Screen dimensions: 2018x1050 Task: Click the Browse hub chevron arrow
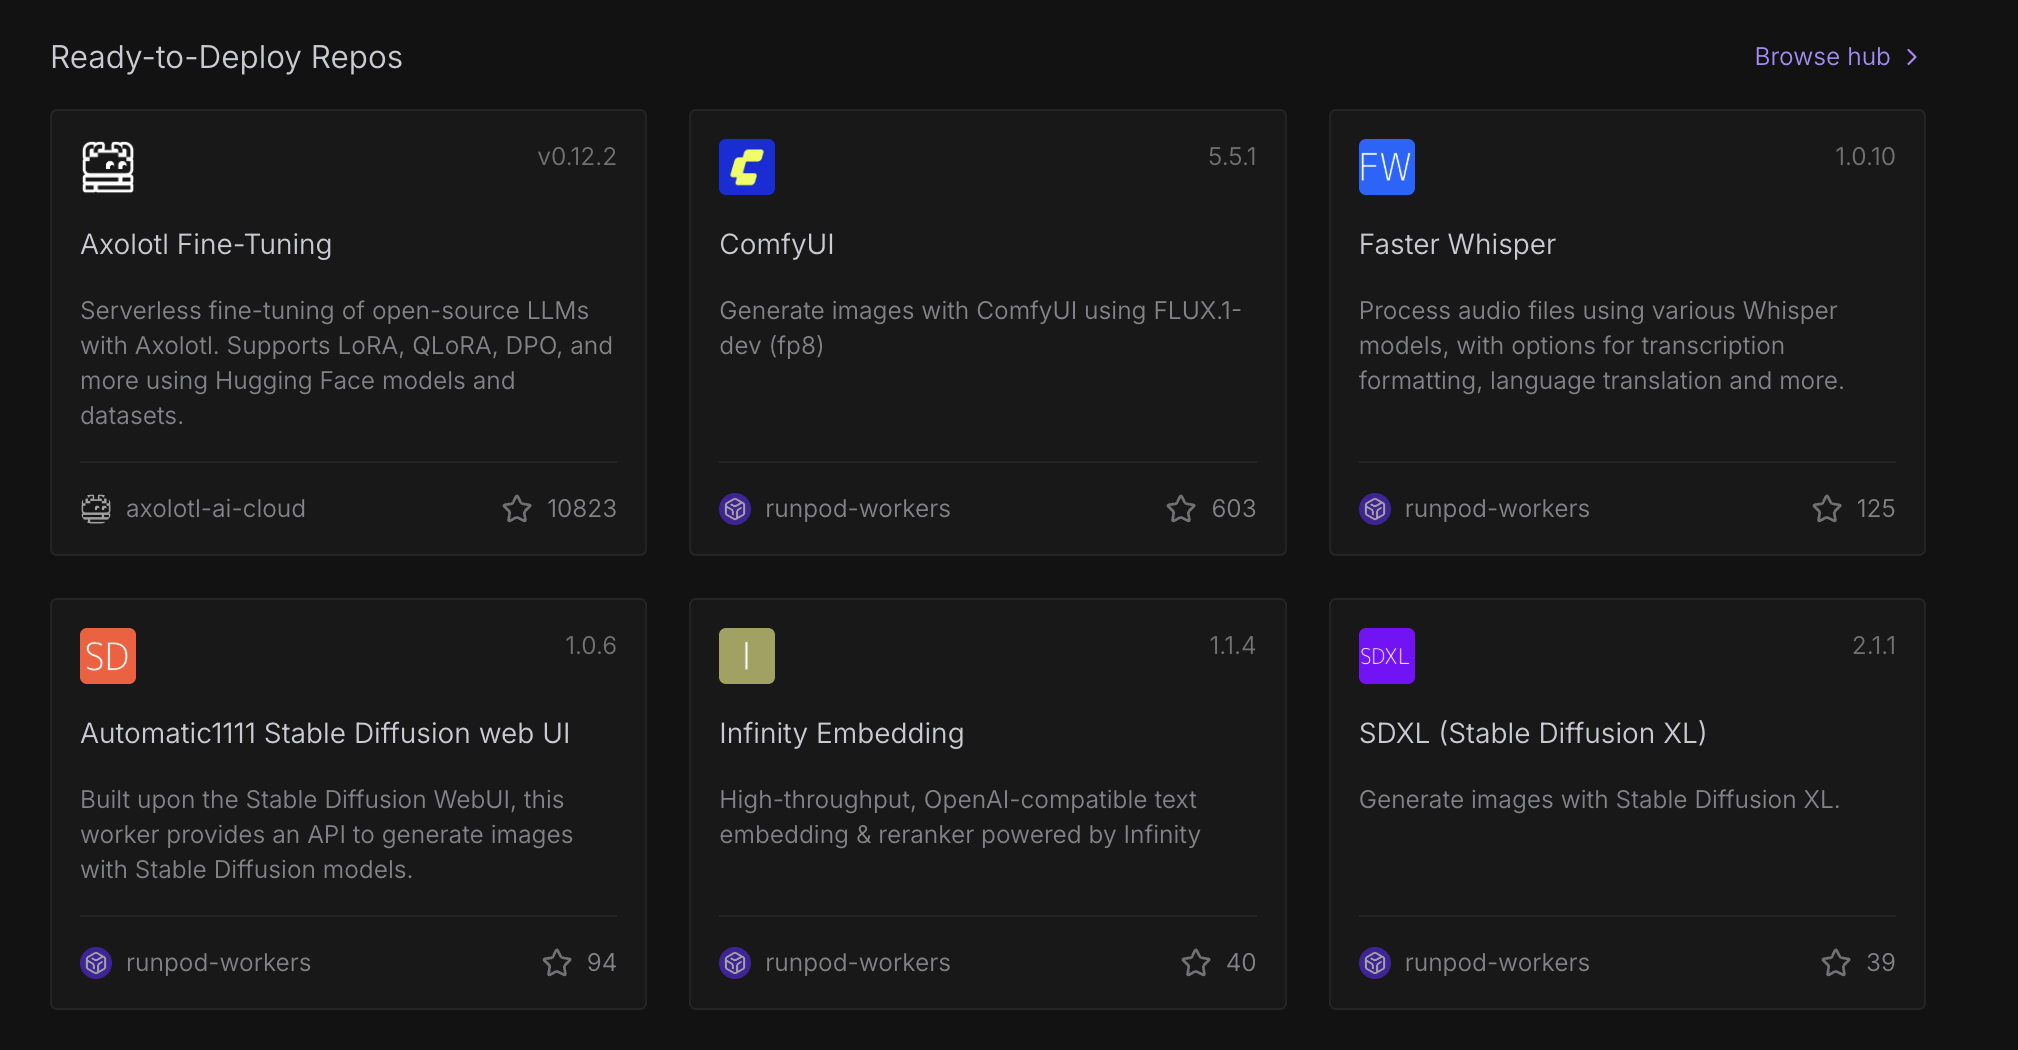[1912, 57]
